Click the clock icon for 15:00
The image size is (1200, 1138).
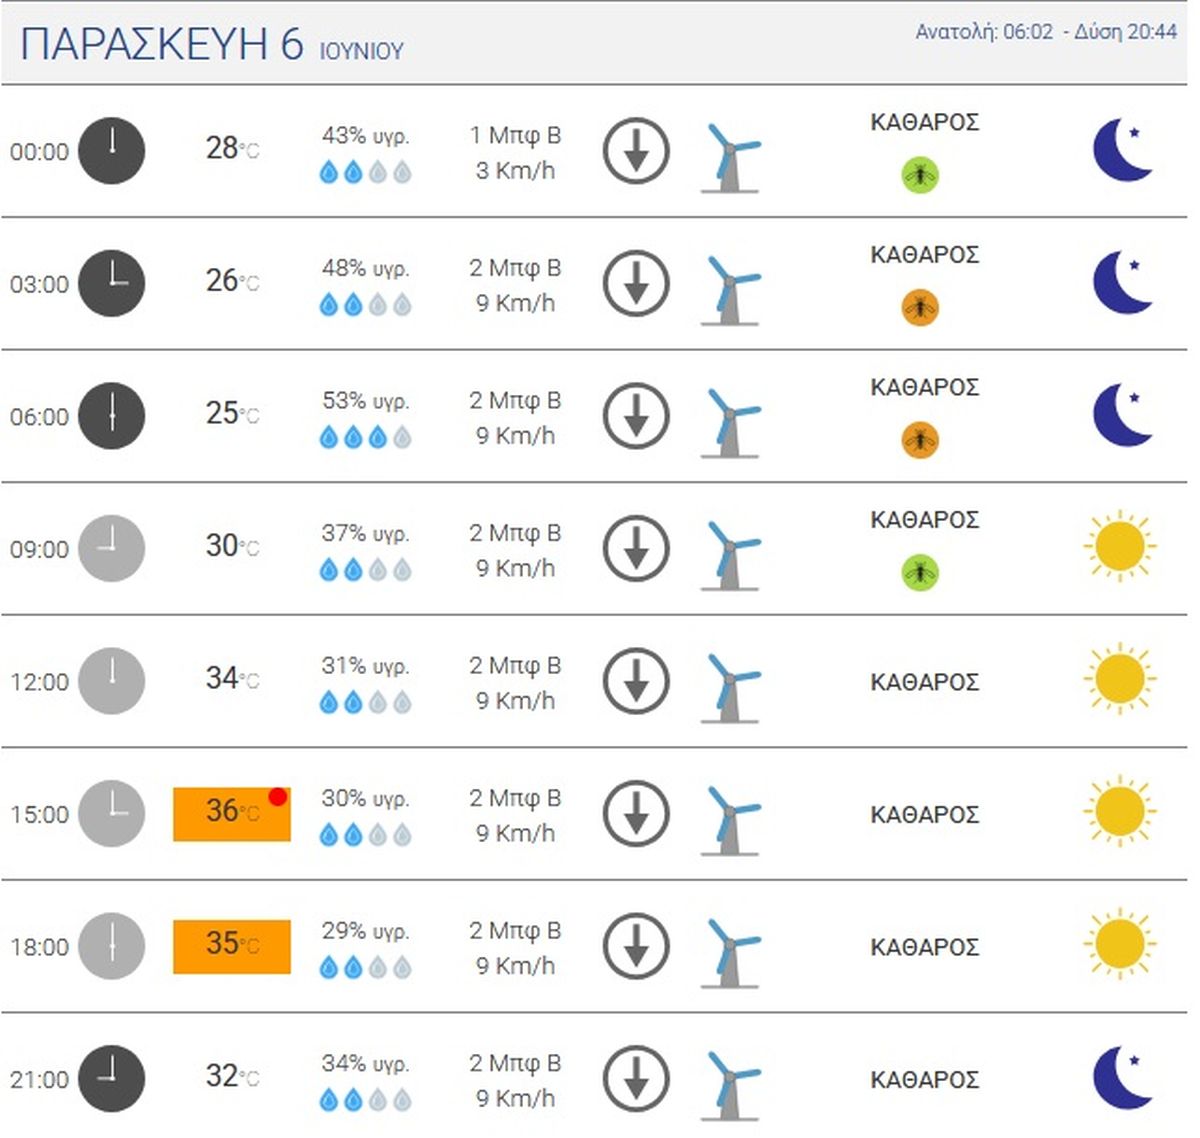(112, 813)
